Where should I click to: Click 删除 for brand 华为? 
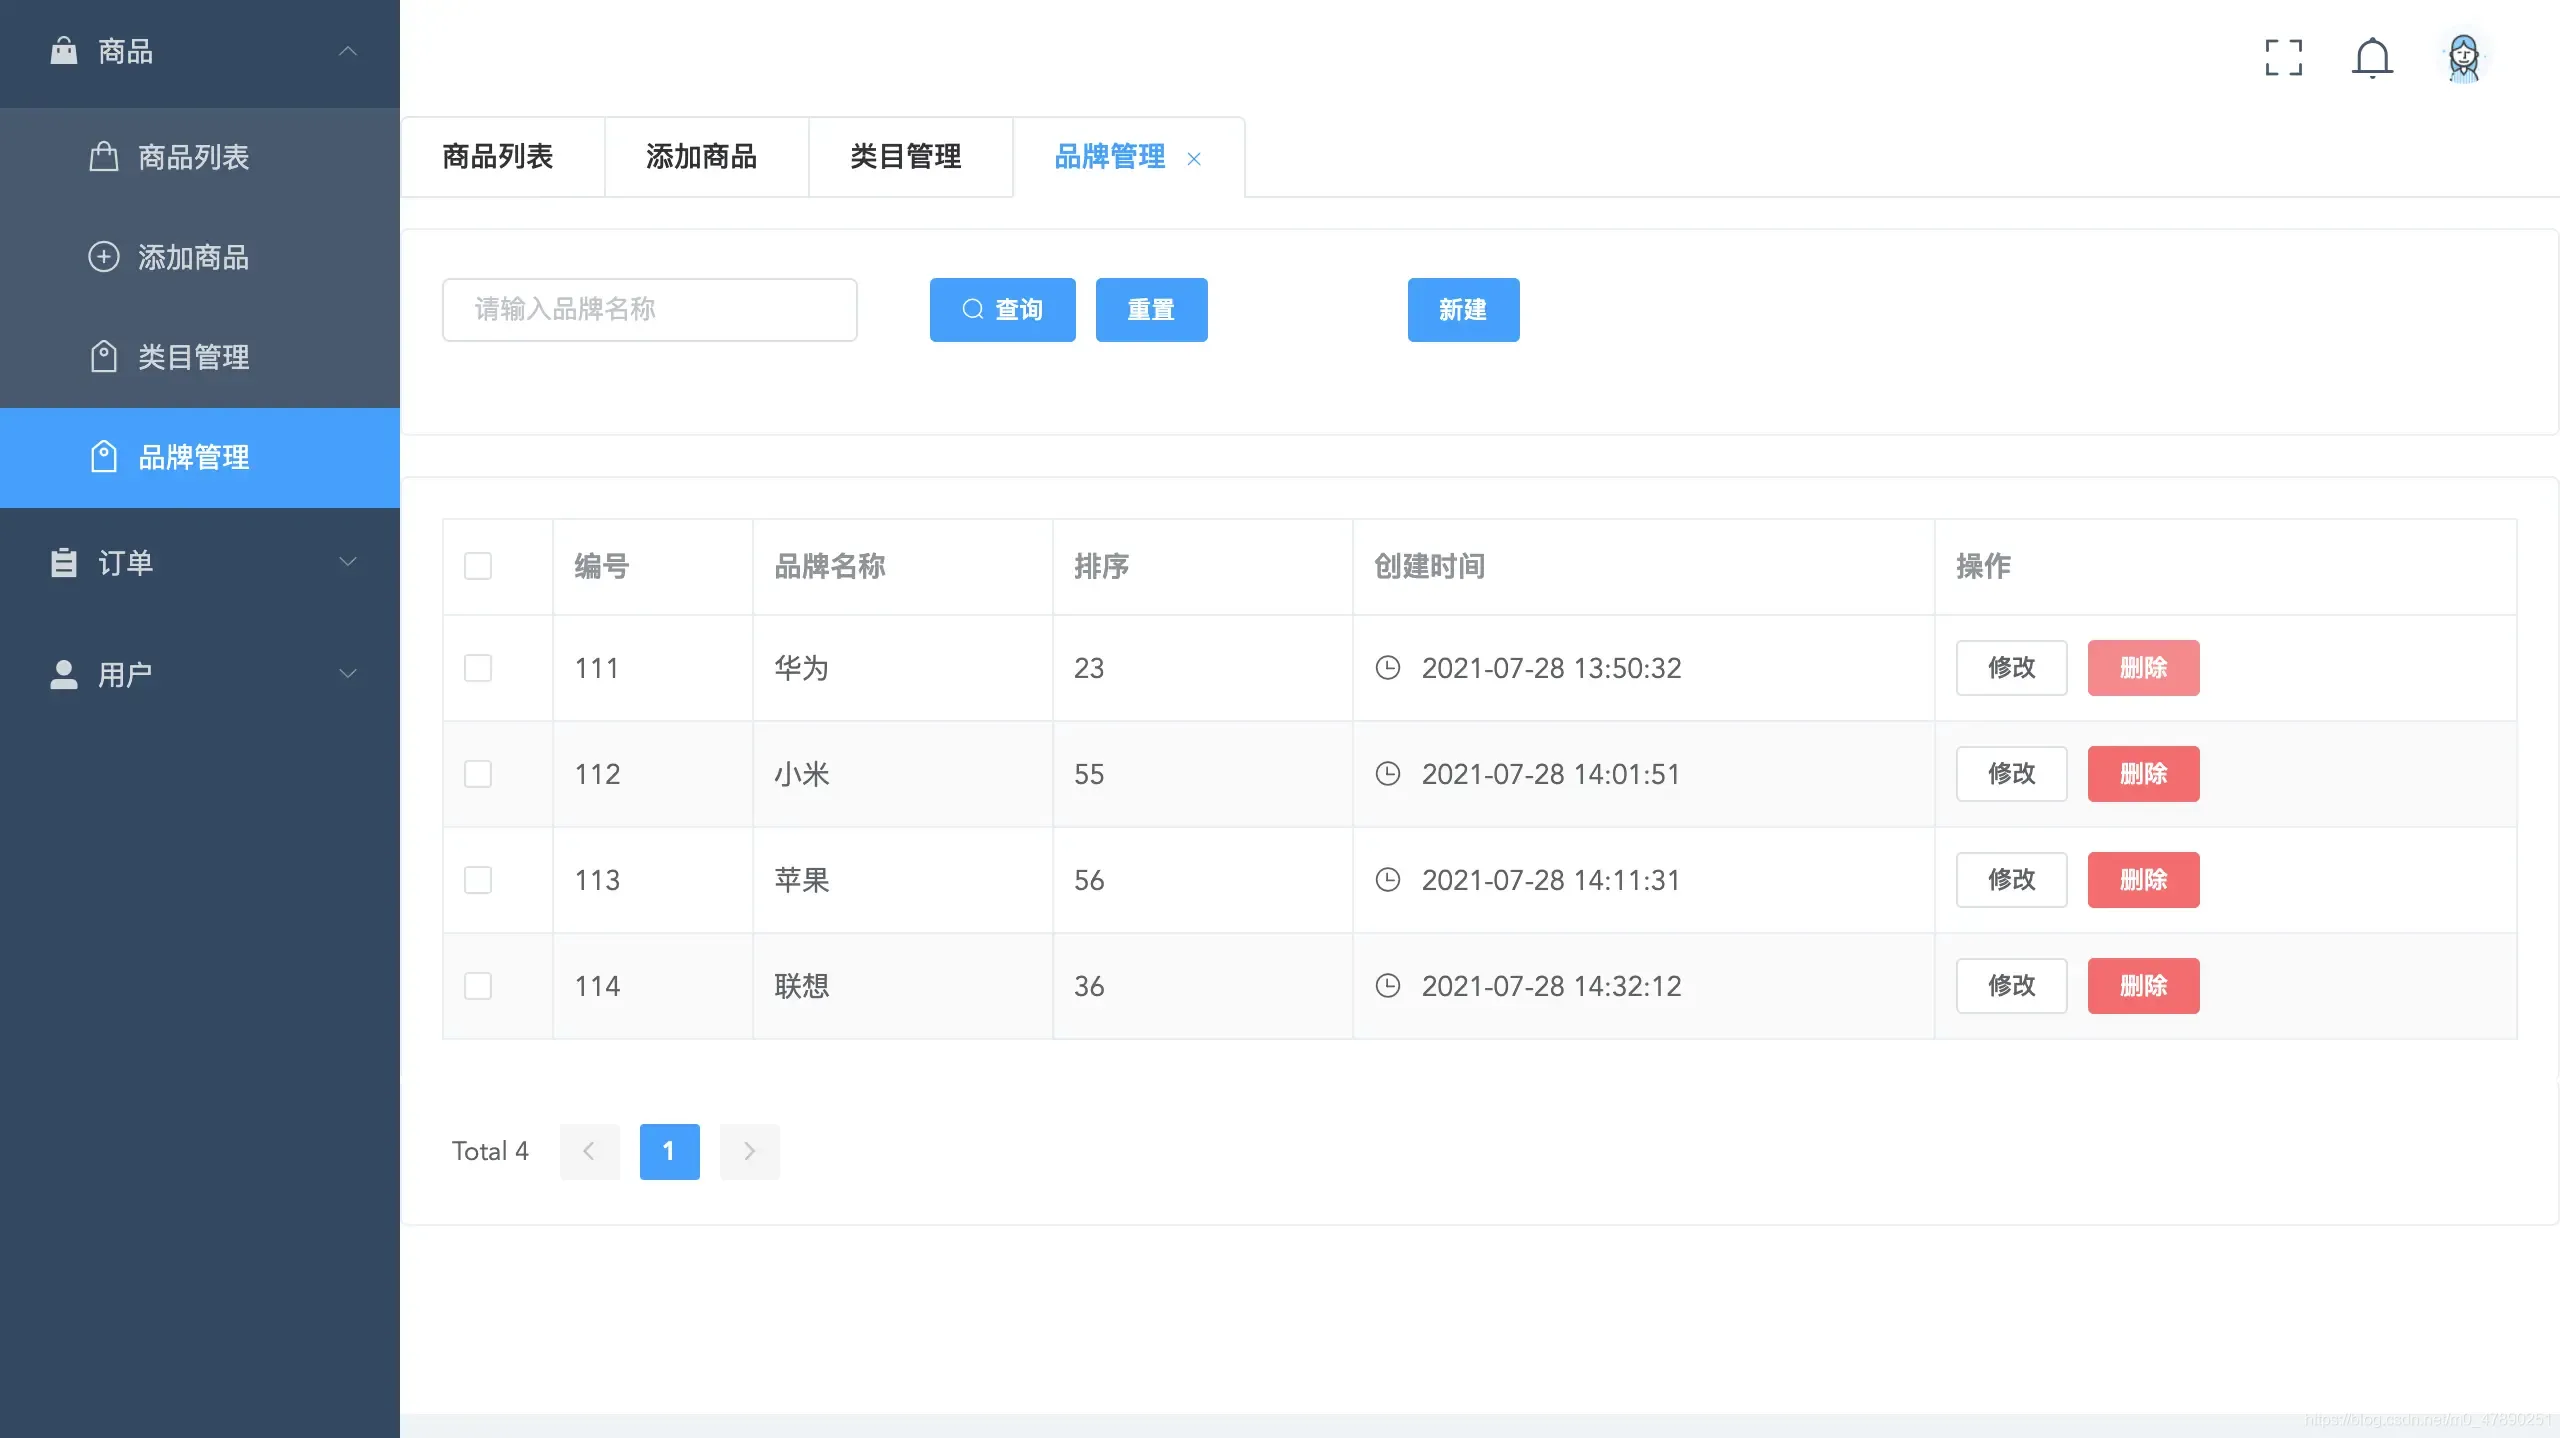pos(2143,668)
